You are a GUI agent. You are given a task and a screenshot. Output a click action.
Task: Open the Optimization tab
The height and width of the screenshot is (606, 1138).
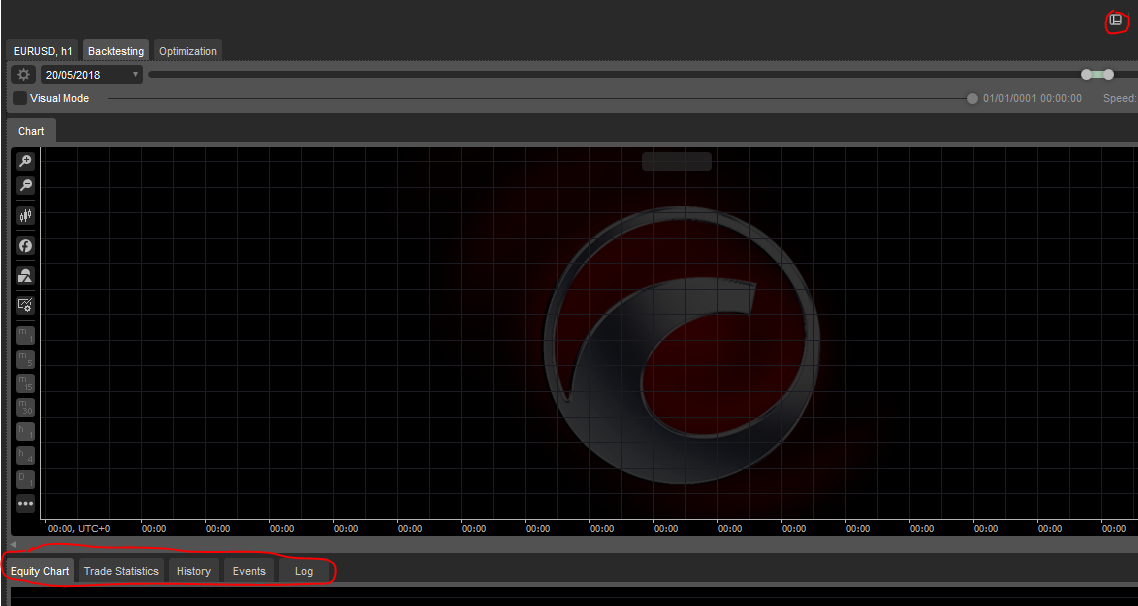tap(188, 51)
